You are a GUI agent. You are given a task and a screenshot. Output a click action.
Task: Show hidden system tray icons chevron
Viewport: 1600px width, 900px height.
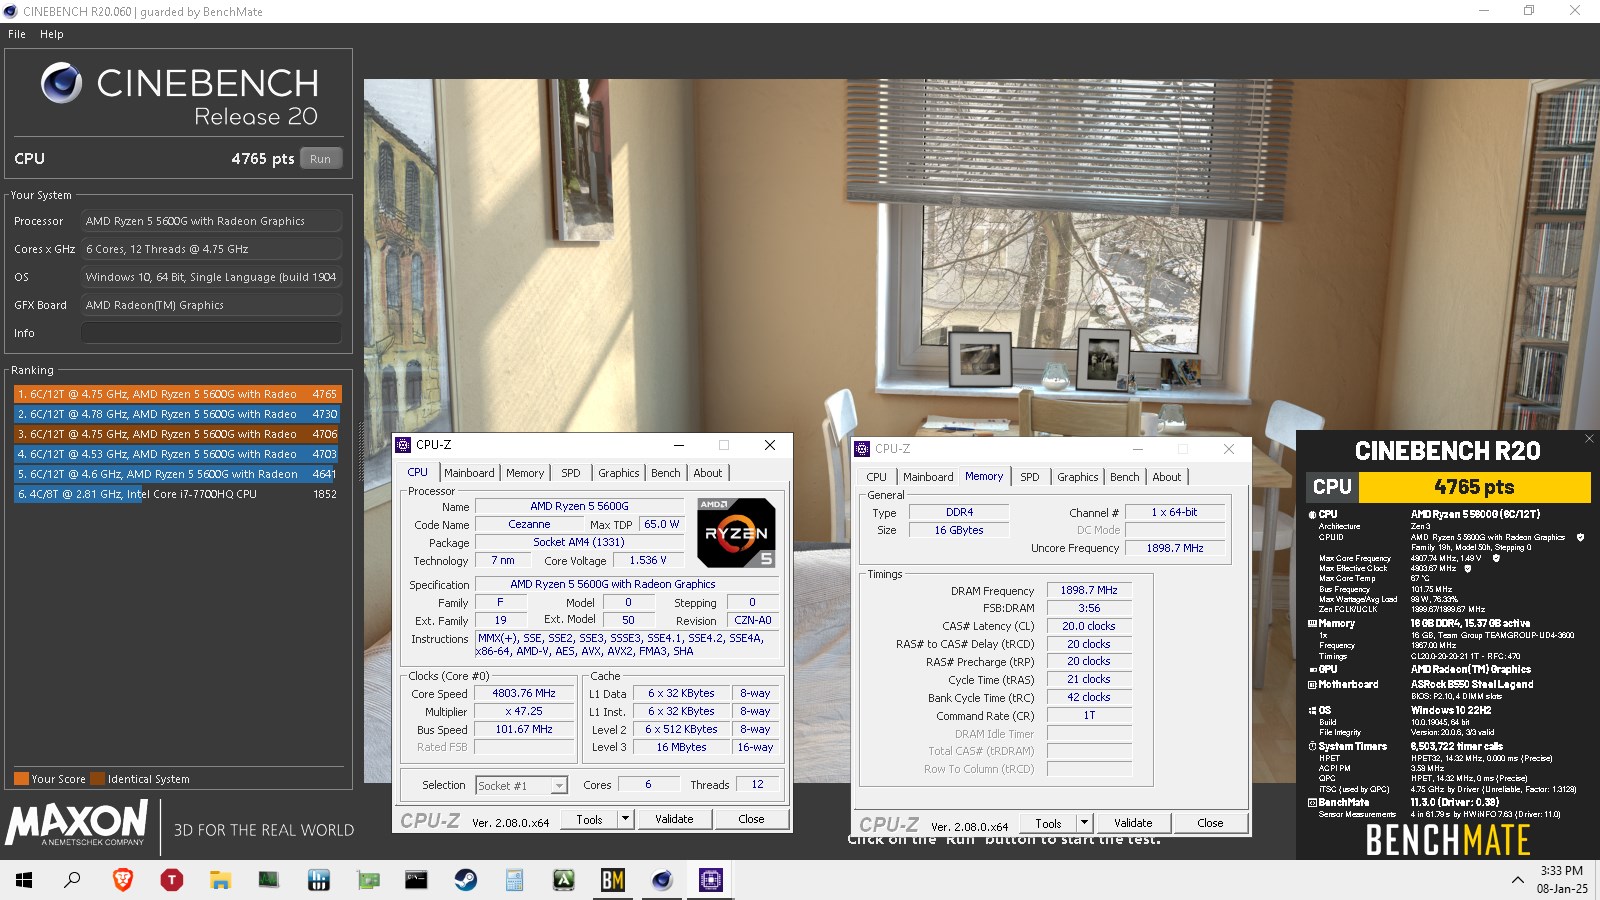tap(1518, 880)
